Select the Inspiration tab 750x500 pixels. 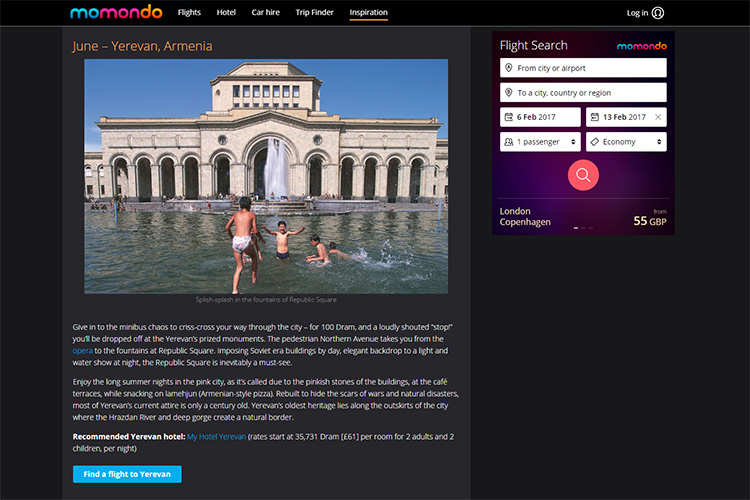click(x=368, y=12)
